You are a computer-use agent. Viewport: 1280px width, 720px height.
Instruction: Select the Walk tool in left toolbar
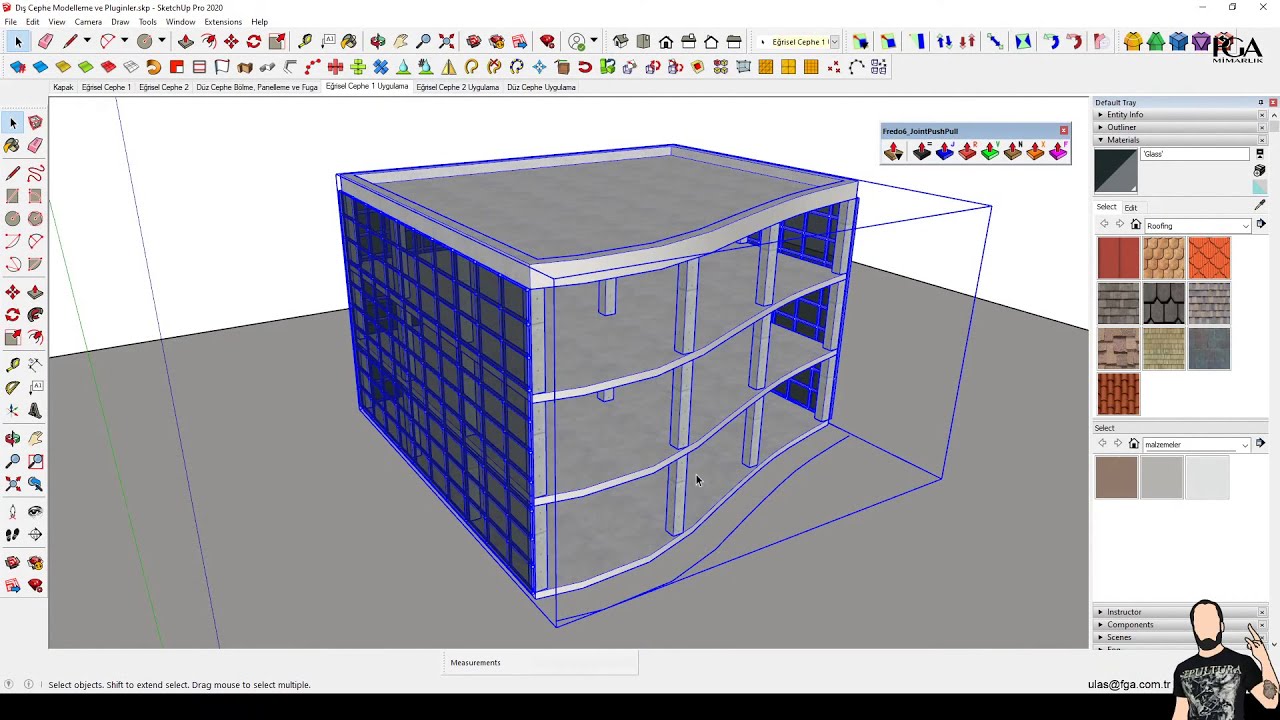pyautogui.click(x=12, y=535)
